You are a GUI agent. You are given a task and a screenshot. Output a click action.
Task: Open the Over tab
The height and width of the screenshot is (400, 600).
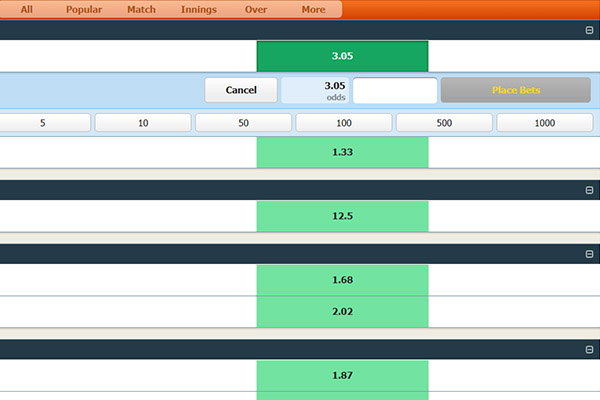click(x=256, y=9)
